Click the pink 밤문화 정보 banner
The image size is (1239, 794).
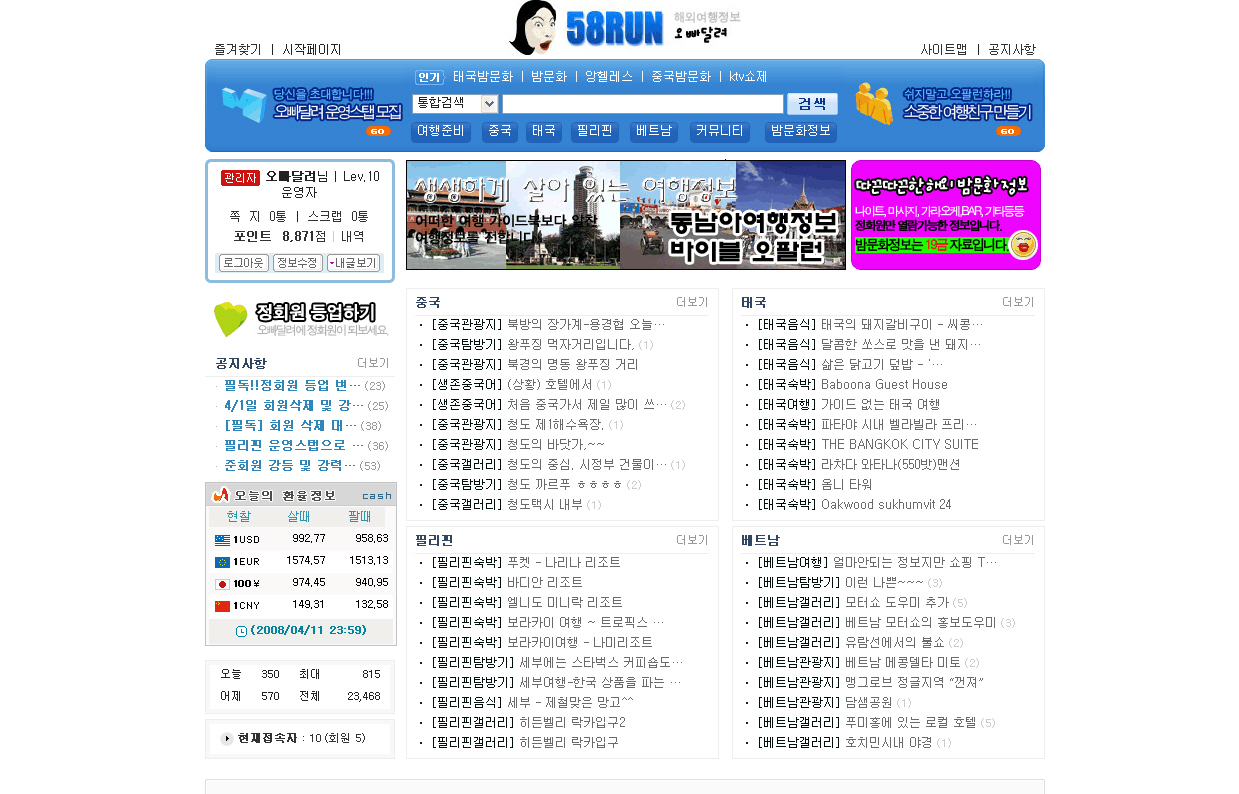[946, 215]
